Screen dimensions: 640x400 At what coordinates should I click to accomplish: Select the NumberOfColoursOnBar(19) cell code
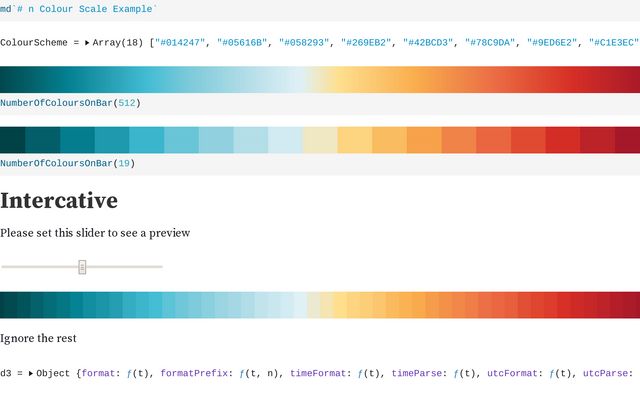(67, 163)
